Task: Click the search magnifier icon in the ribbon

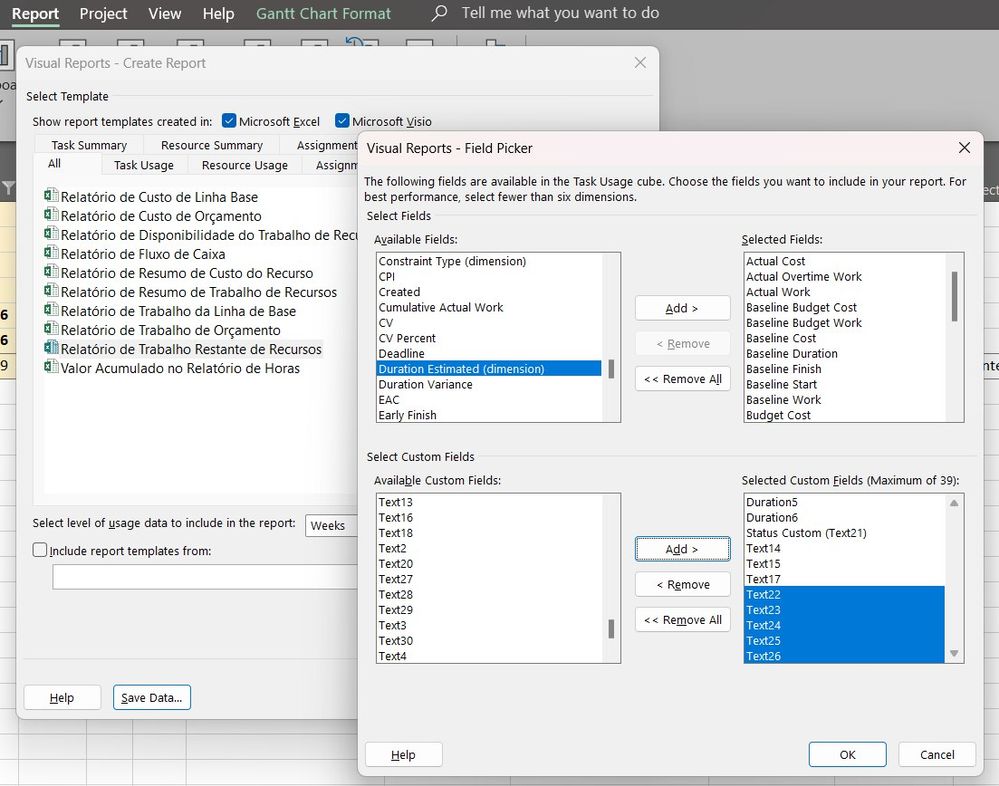Action: (439, 14)
